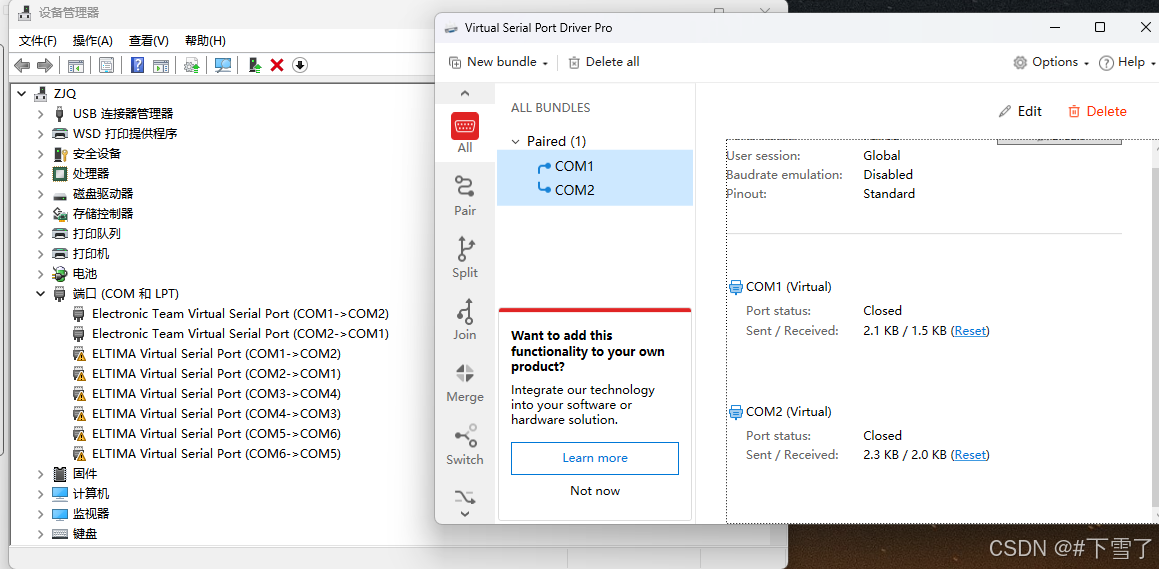Image resolution: width=1159 pixels, height=569 pixels.
Task: Select the Split bundle type in sidebar
Action: (x=465, y=258)
